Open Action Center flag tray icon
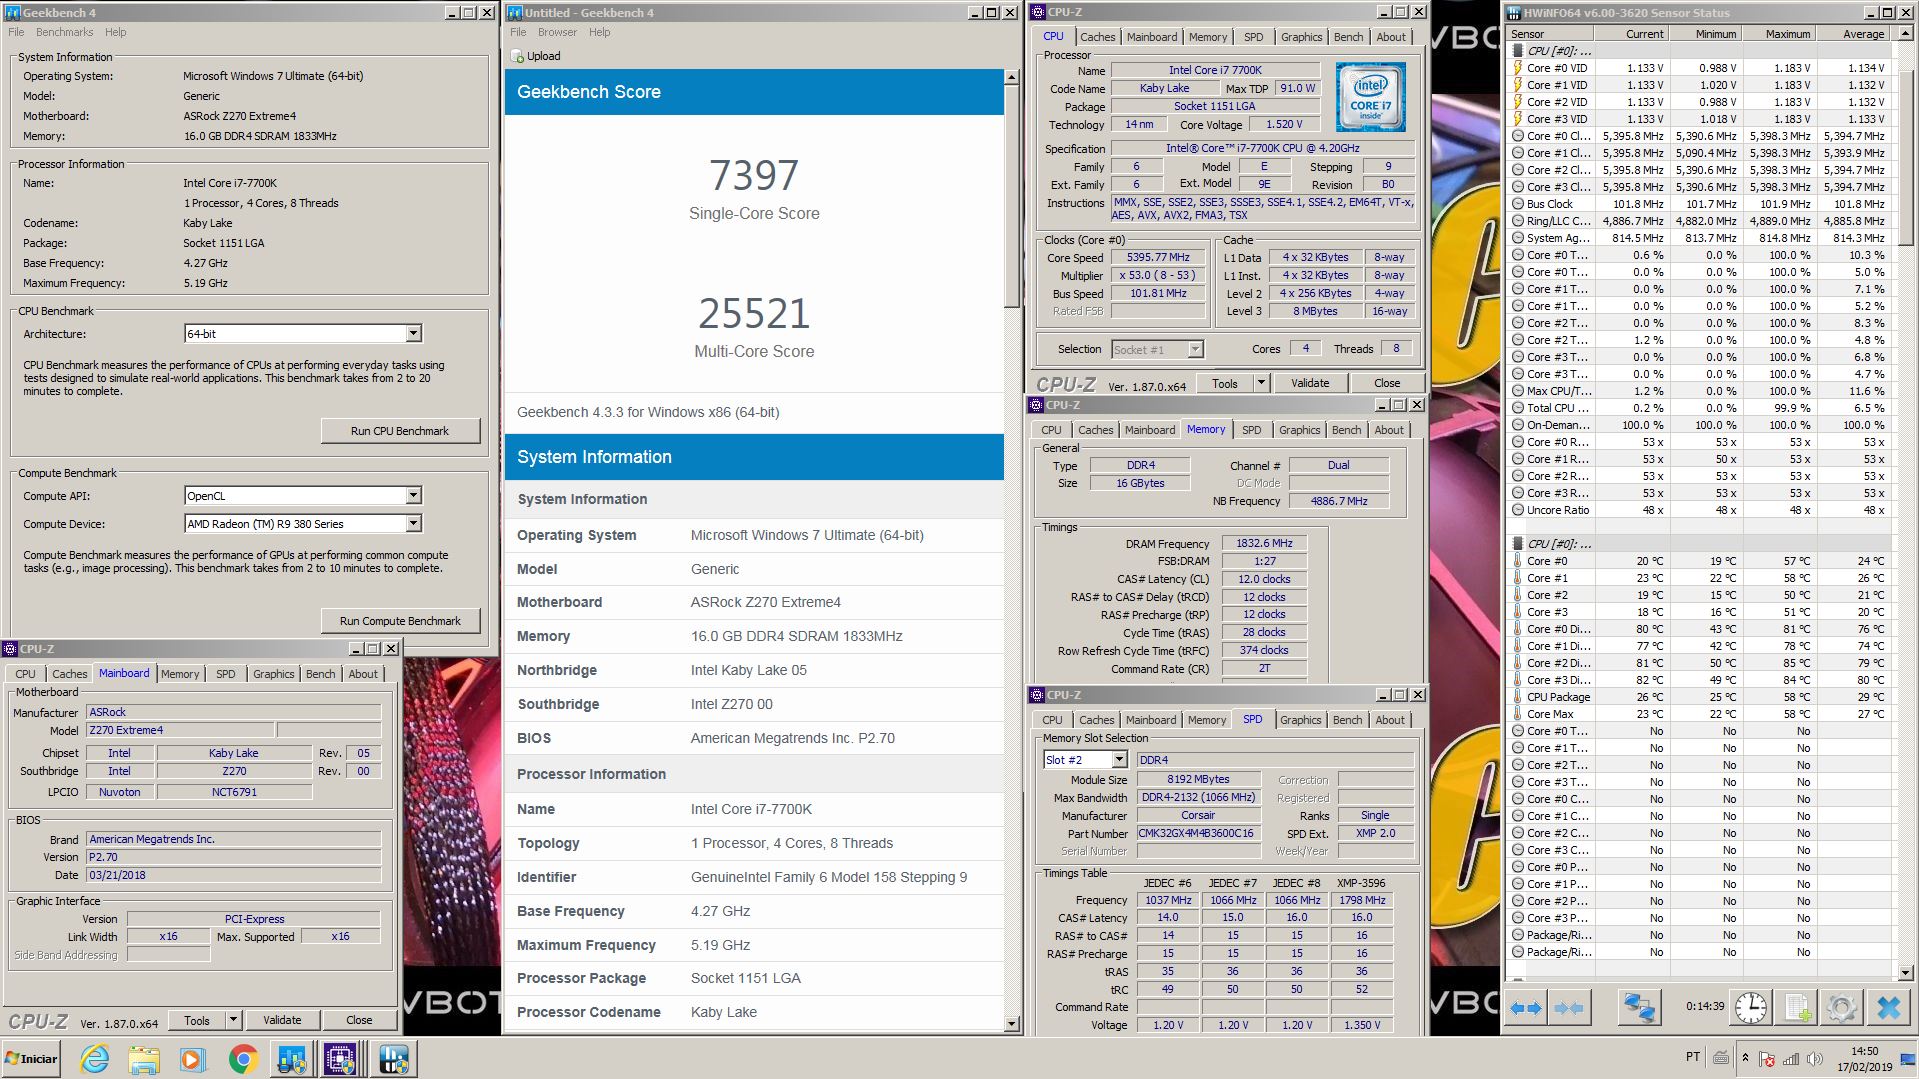 [x=1767, y=1059]
